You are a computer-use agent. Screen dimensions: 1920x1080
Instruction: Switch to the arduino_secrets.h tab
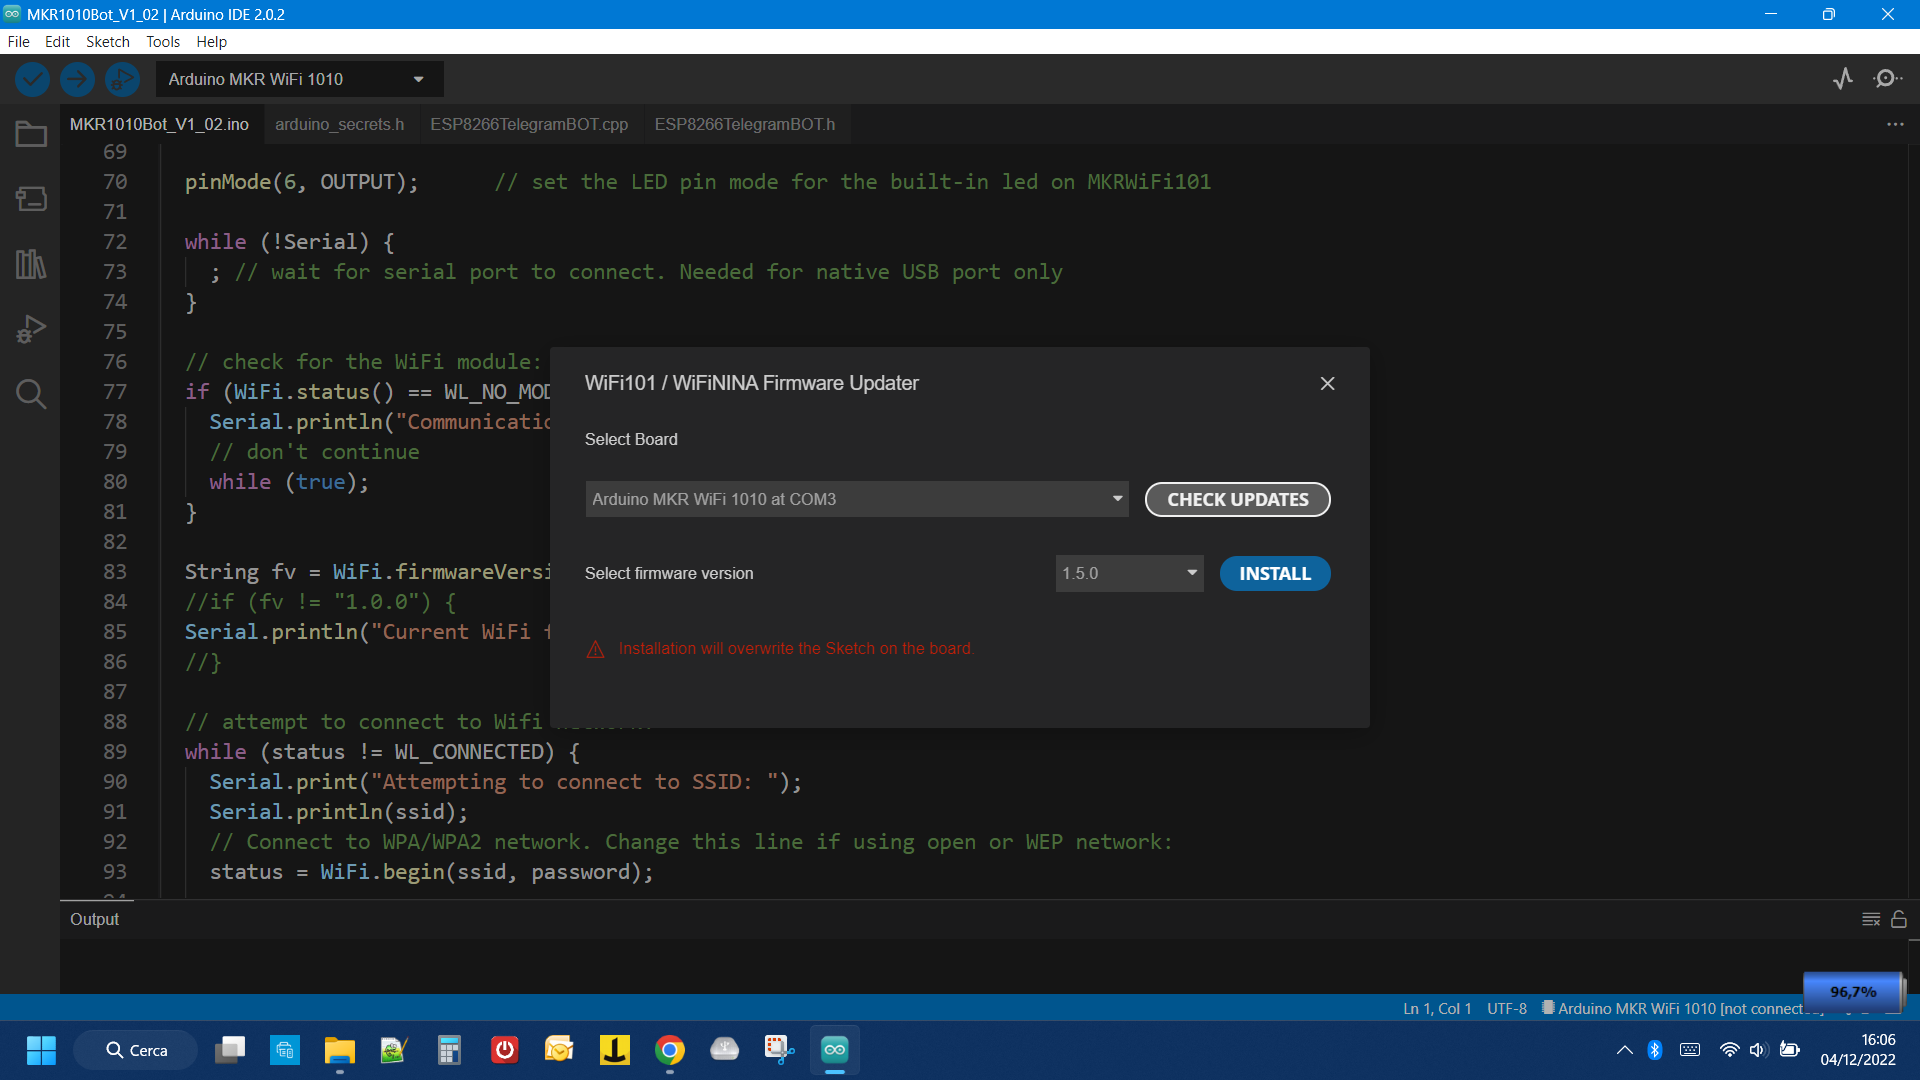[339, 124]
